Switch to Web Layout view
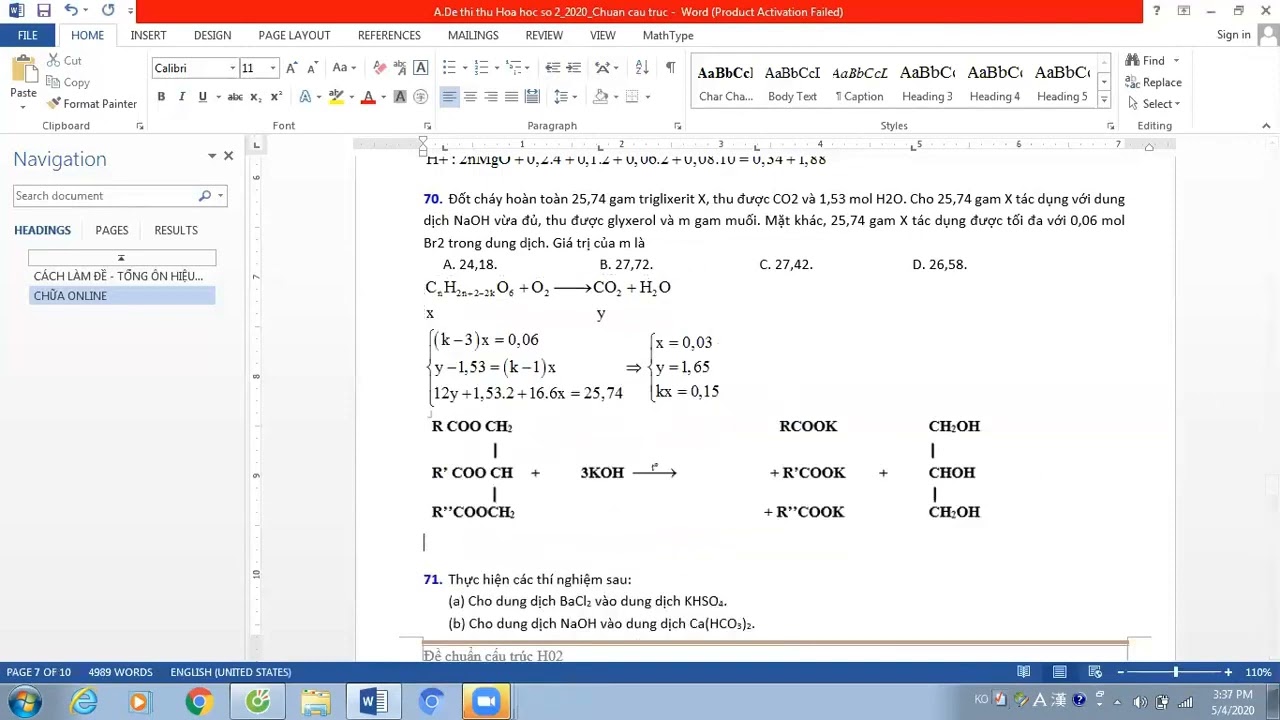Viewport: 1280px width, 720px height. [x=1094, y=672]
